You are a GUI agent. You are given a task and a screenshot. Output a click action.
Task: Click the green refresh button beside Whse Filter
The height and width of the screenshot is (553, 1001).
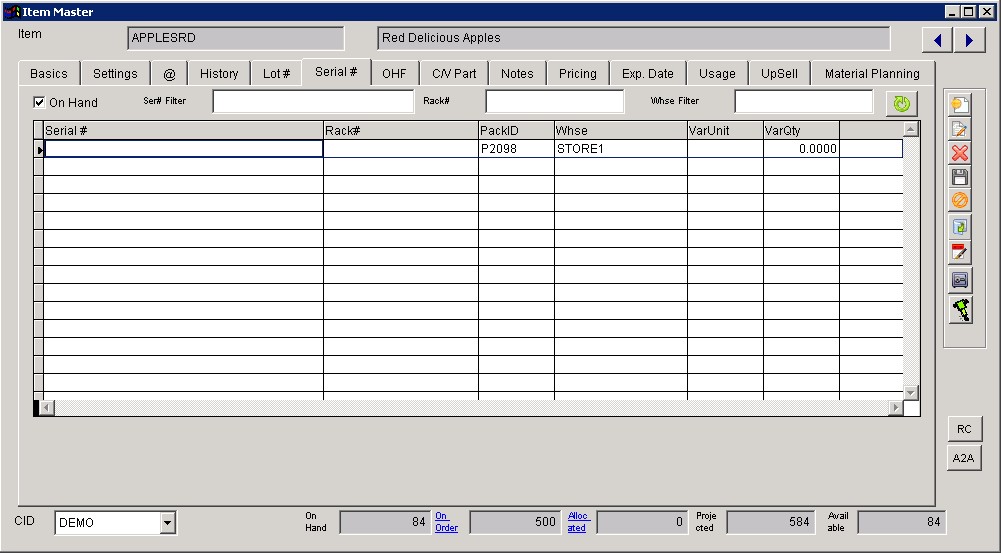pyautogui.click(x=901, y=103)
